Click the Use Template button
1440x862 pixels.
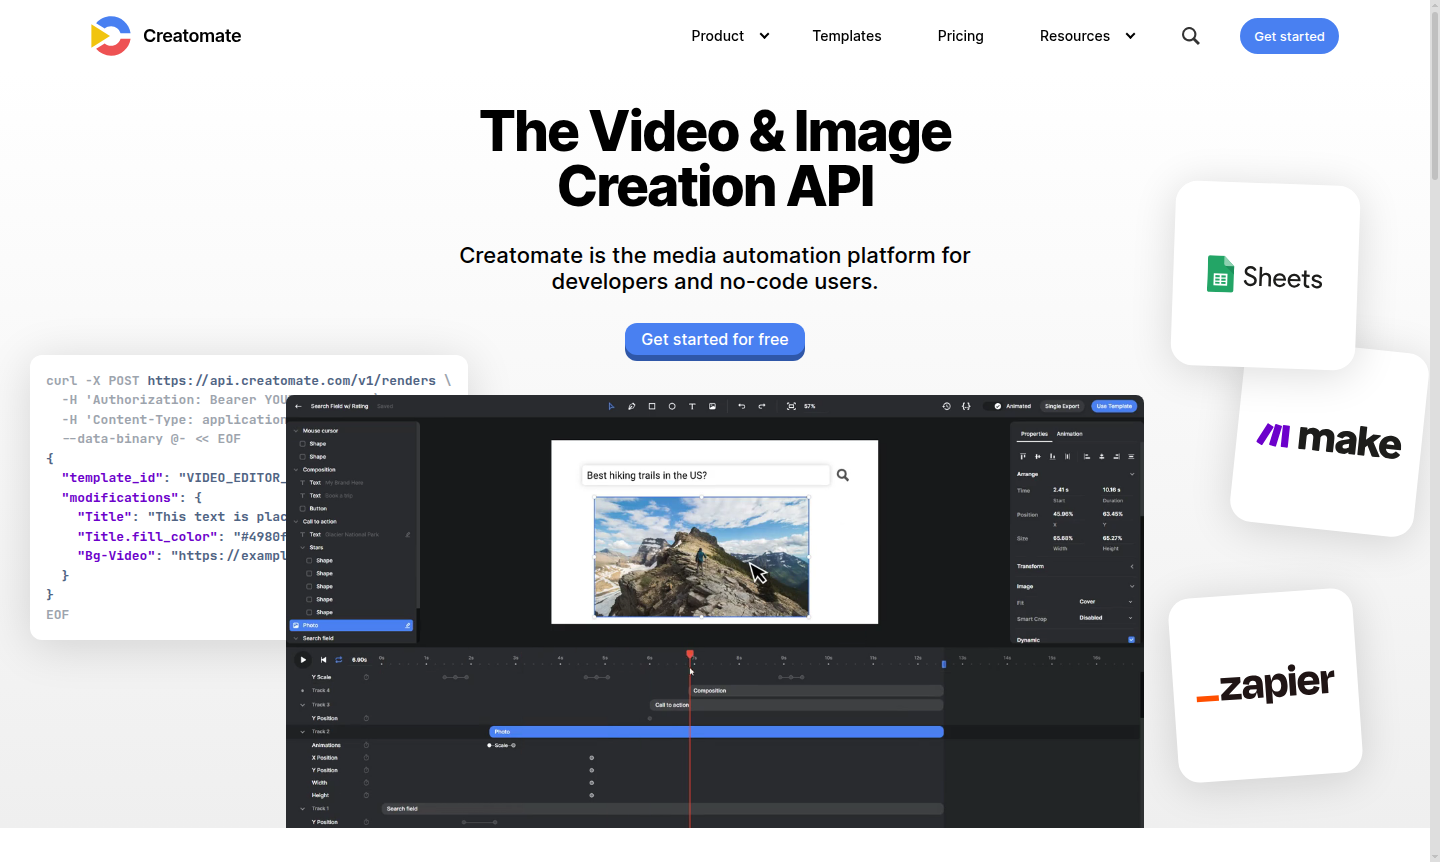[x=1114, y=406]
